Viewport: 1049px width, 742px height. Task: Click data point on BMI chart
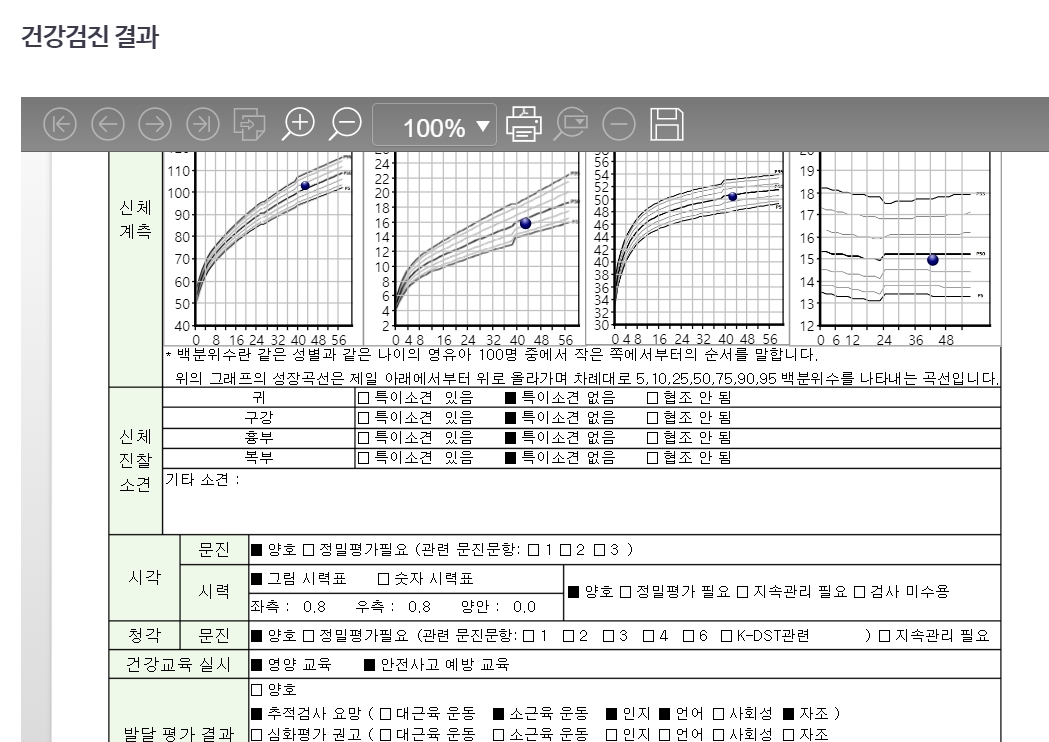tap(933, 260)
